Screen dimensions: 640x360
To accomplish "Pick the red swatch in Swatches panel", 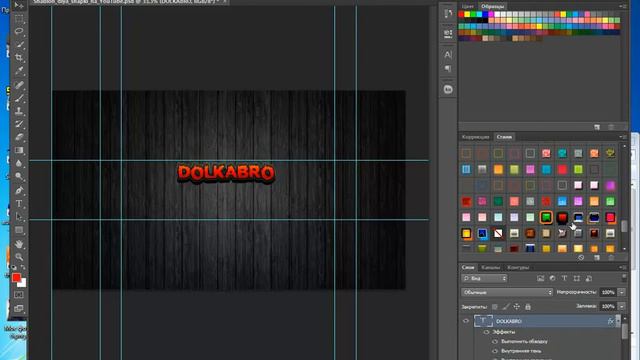I will tap(461, 14).
